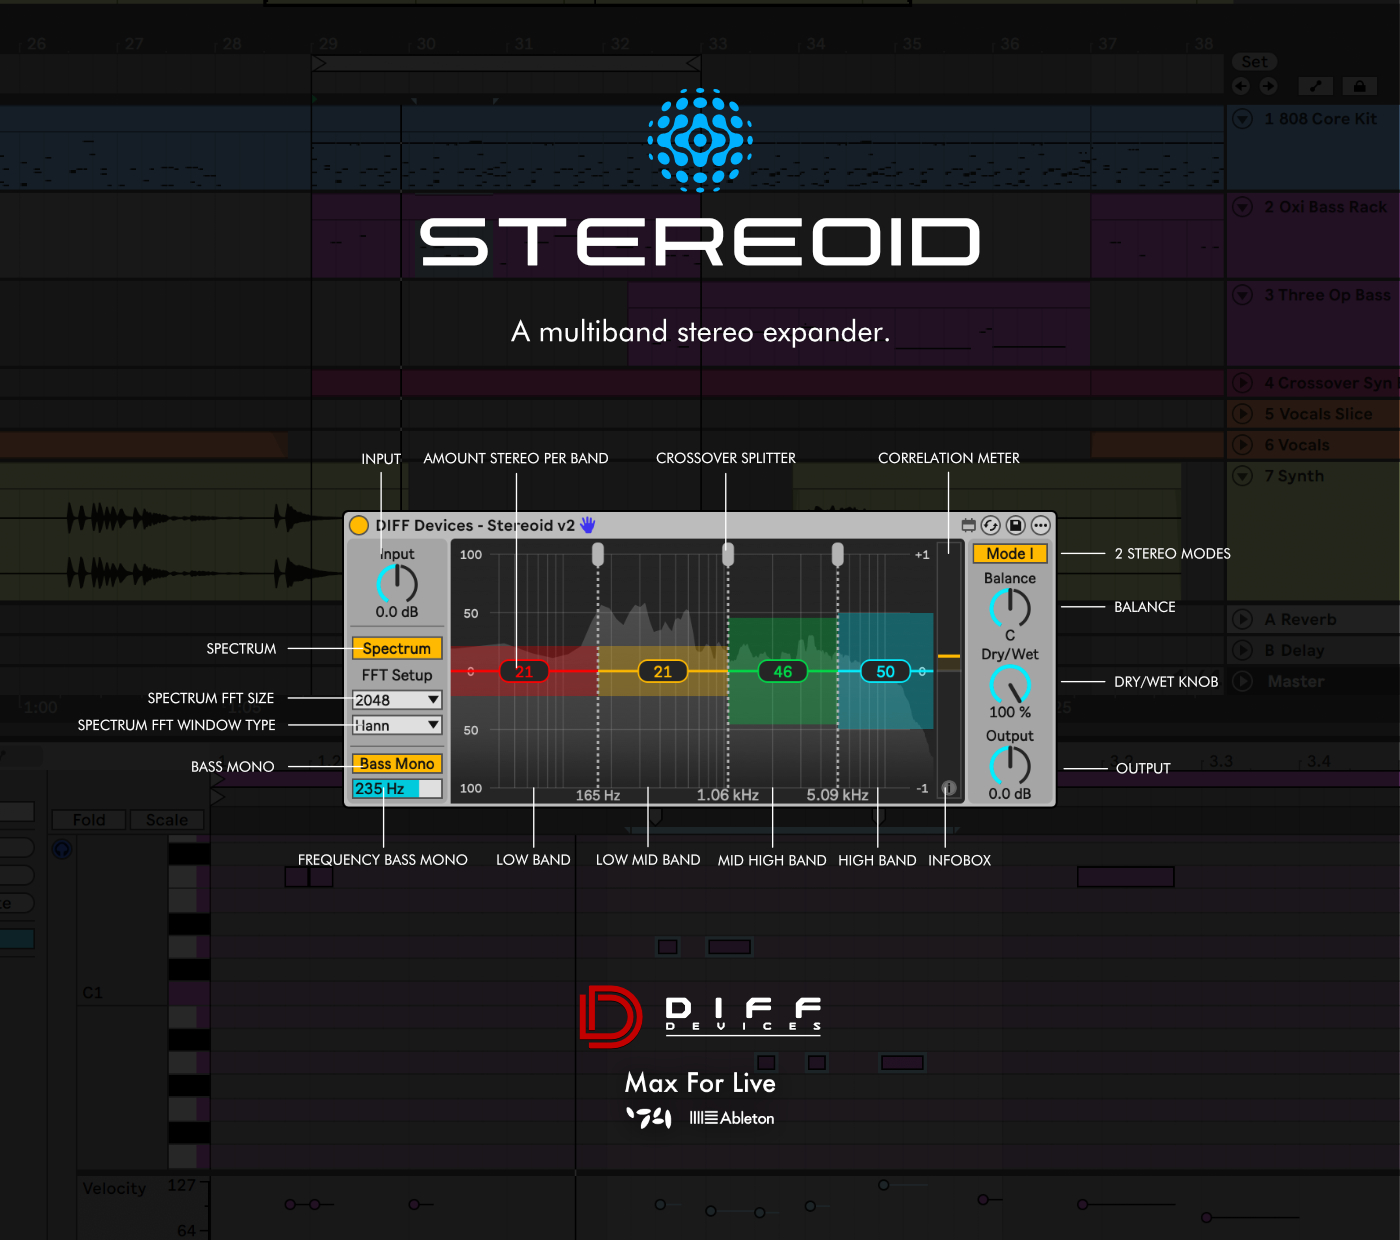Viewport: 1400px width, 1240px height.
Task: Toggle the Stereoid device activator button
Action: coord(359,525)
